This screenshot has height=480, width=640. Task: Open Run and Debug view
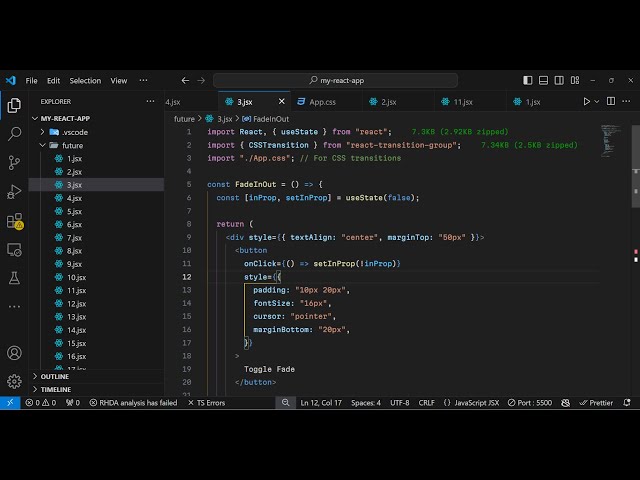14,191
